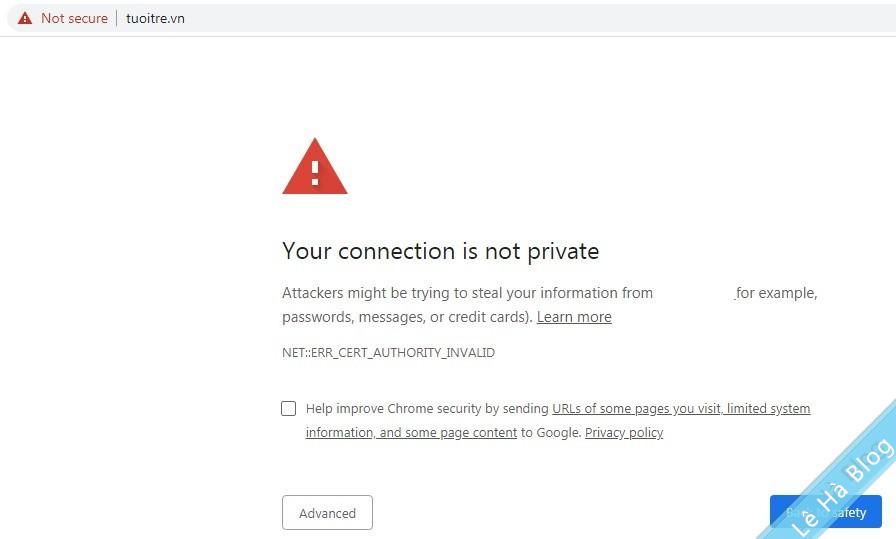Click the "Not secure" site status label

(x=74, y=18)
